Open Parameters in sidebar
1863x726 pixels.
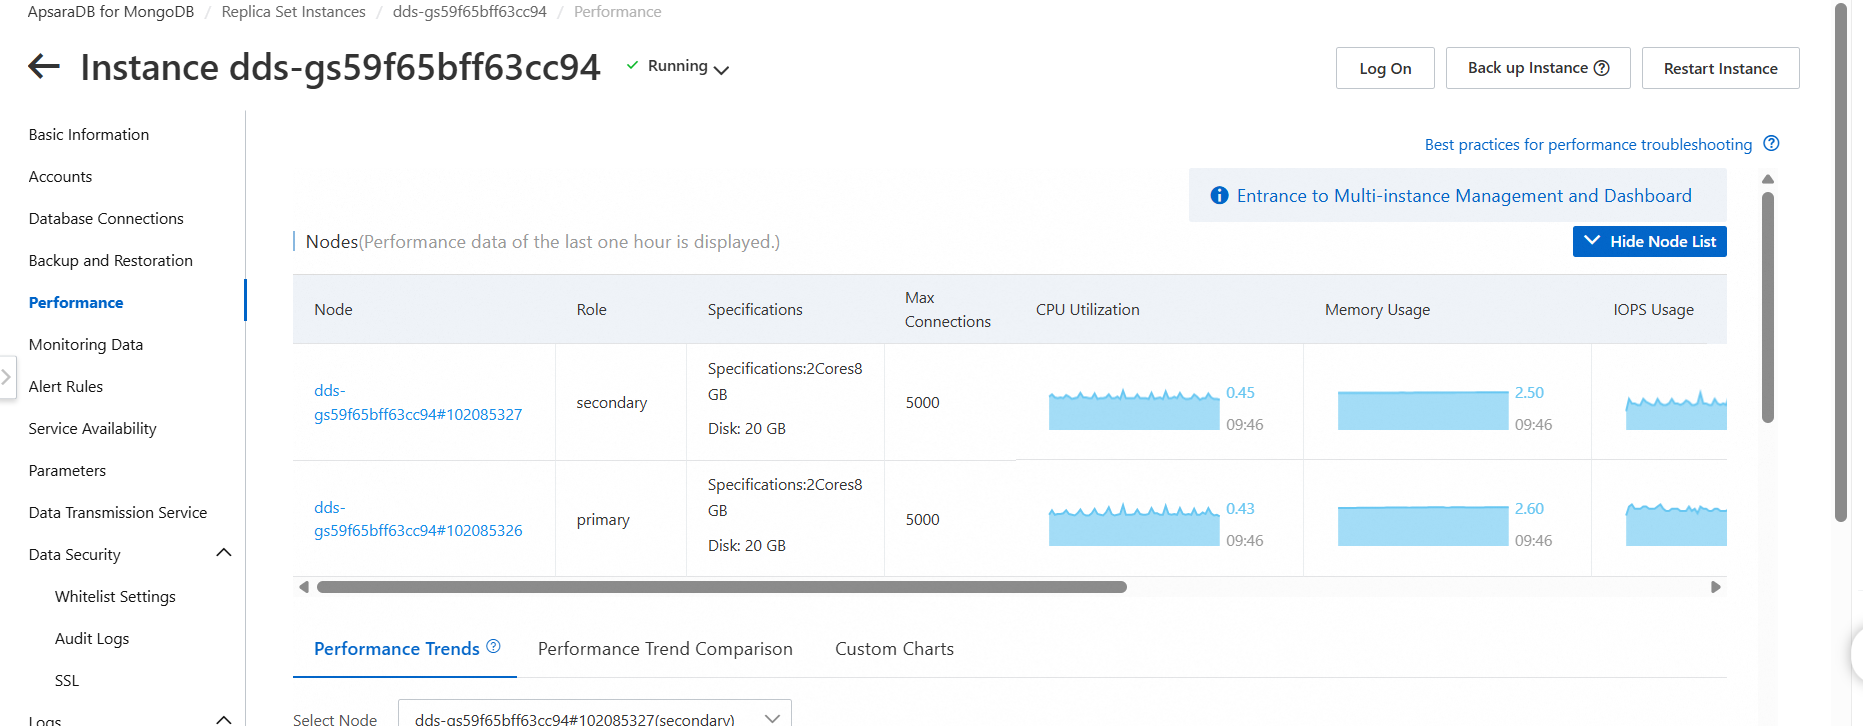coord(67,470)
